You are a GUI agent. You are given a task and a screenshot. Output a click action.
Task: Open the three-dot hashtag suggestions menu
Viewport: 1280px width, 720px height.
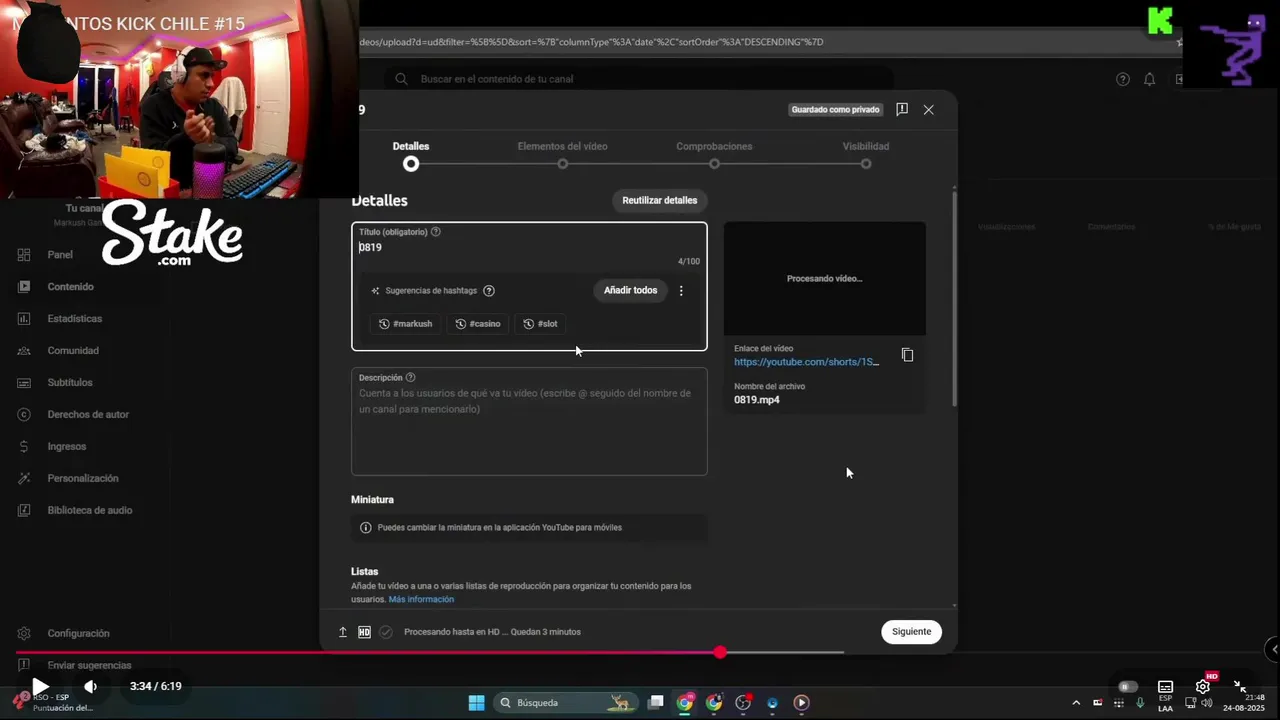(x=681, y=291)
